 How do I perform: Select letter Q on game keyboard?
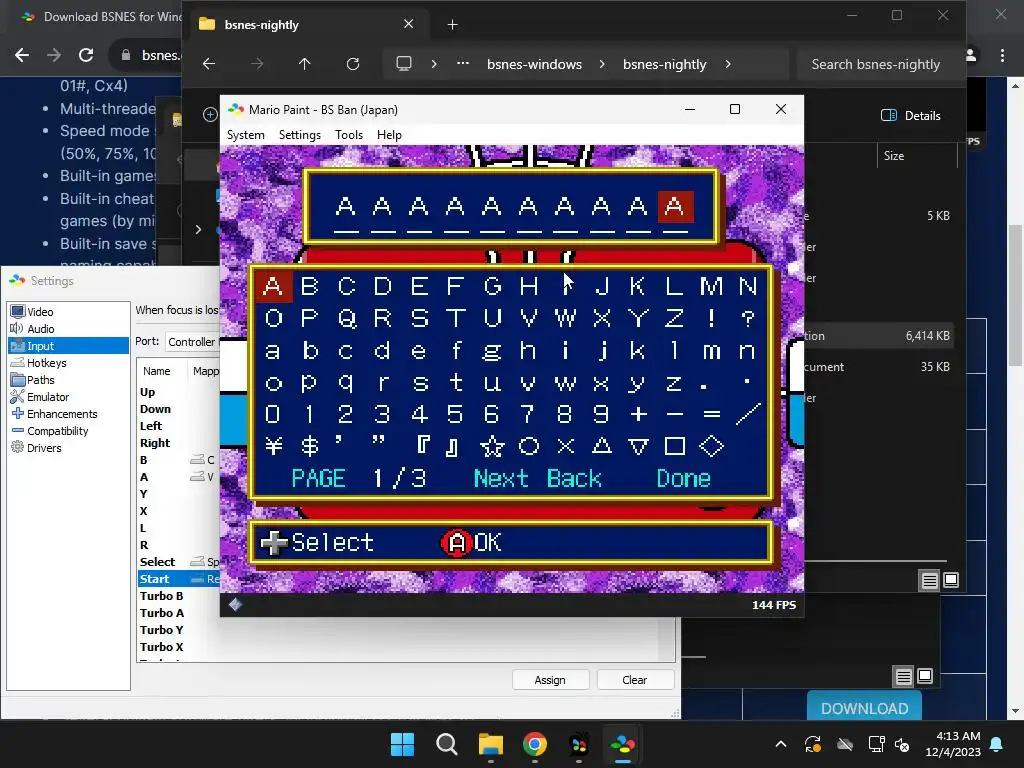pos(346,319)
